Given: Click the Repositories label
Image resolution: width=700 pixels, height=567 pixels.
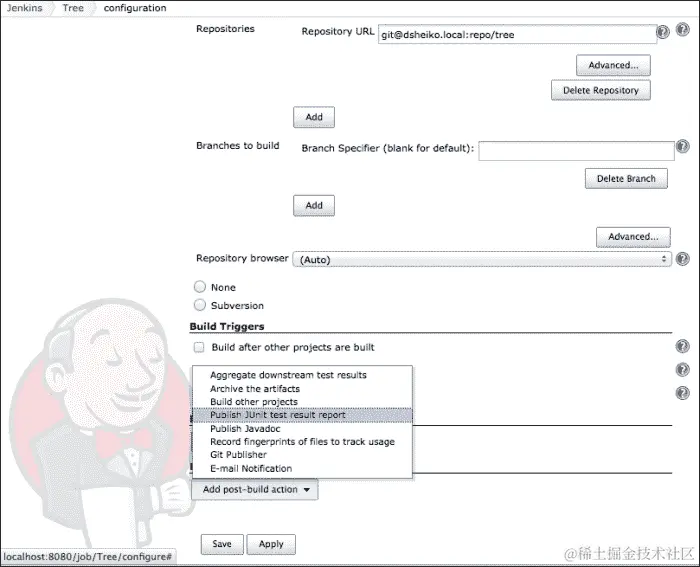Looking at the screenshot, I should pyautogui.click(x=225, y=29).
